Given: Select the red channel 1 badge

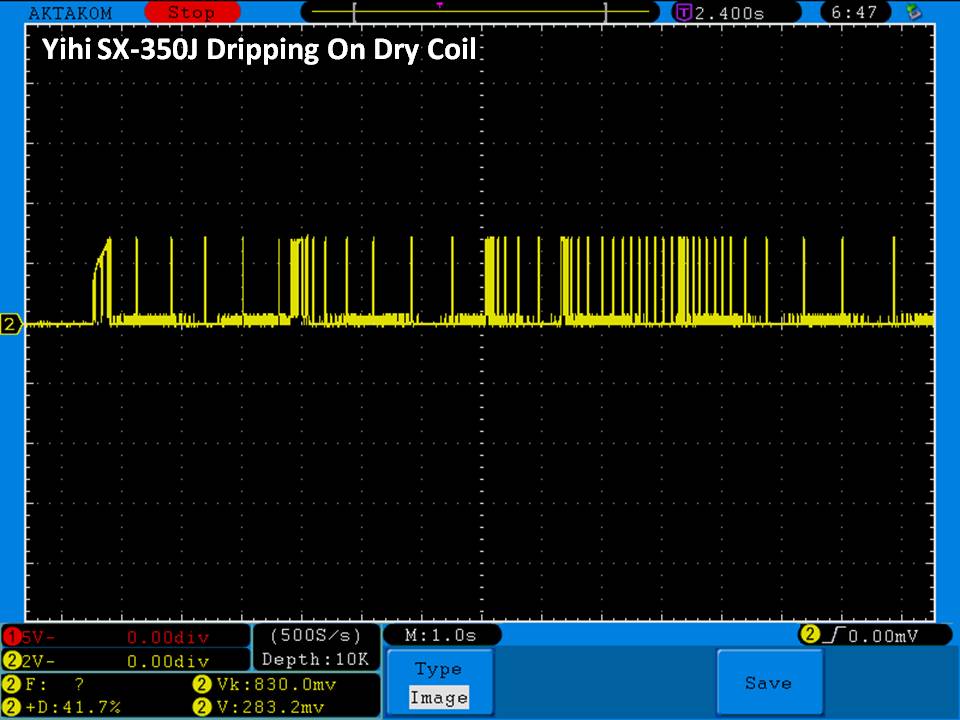Looking at the screenshot, I should click(x=12, y=637).
